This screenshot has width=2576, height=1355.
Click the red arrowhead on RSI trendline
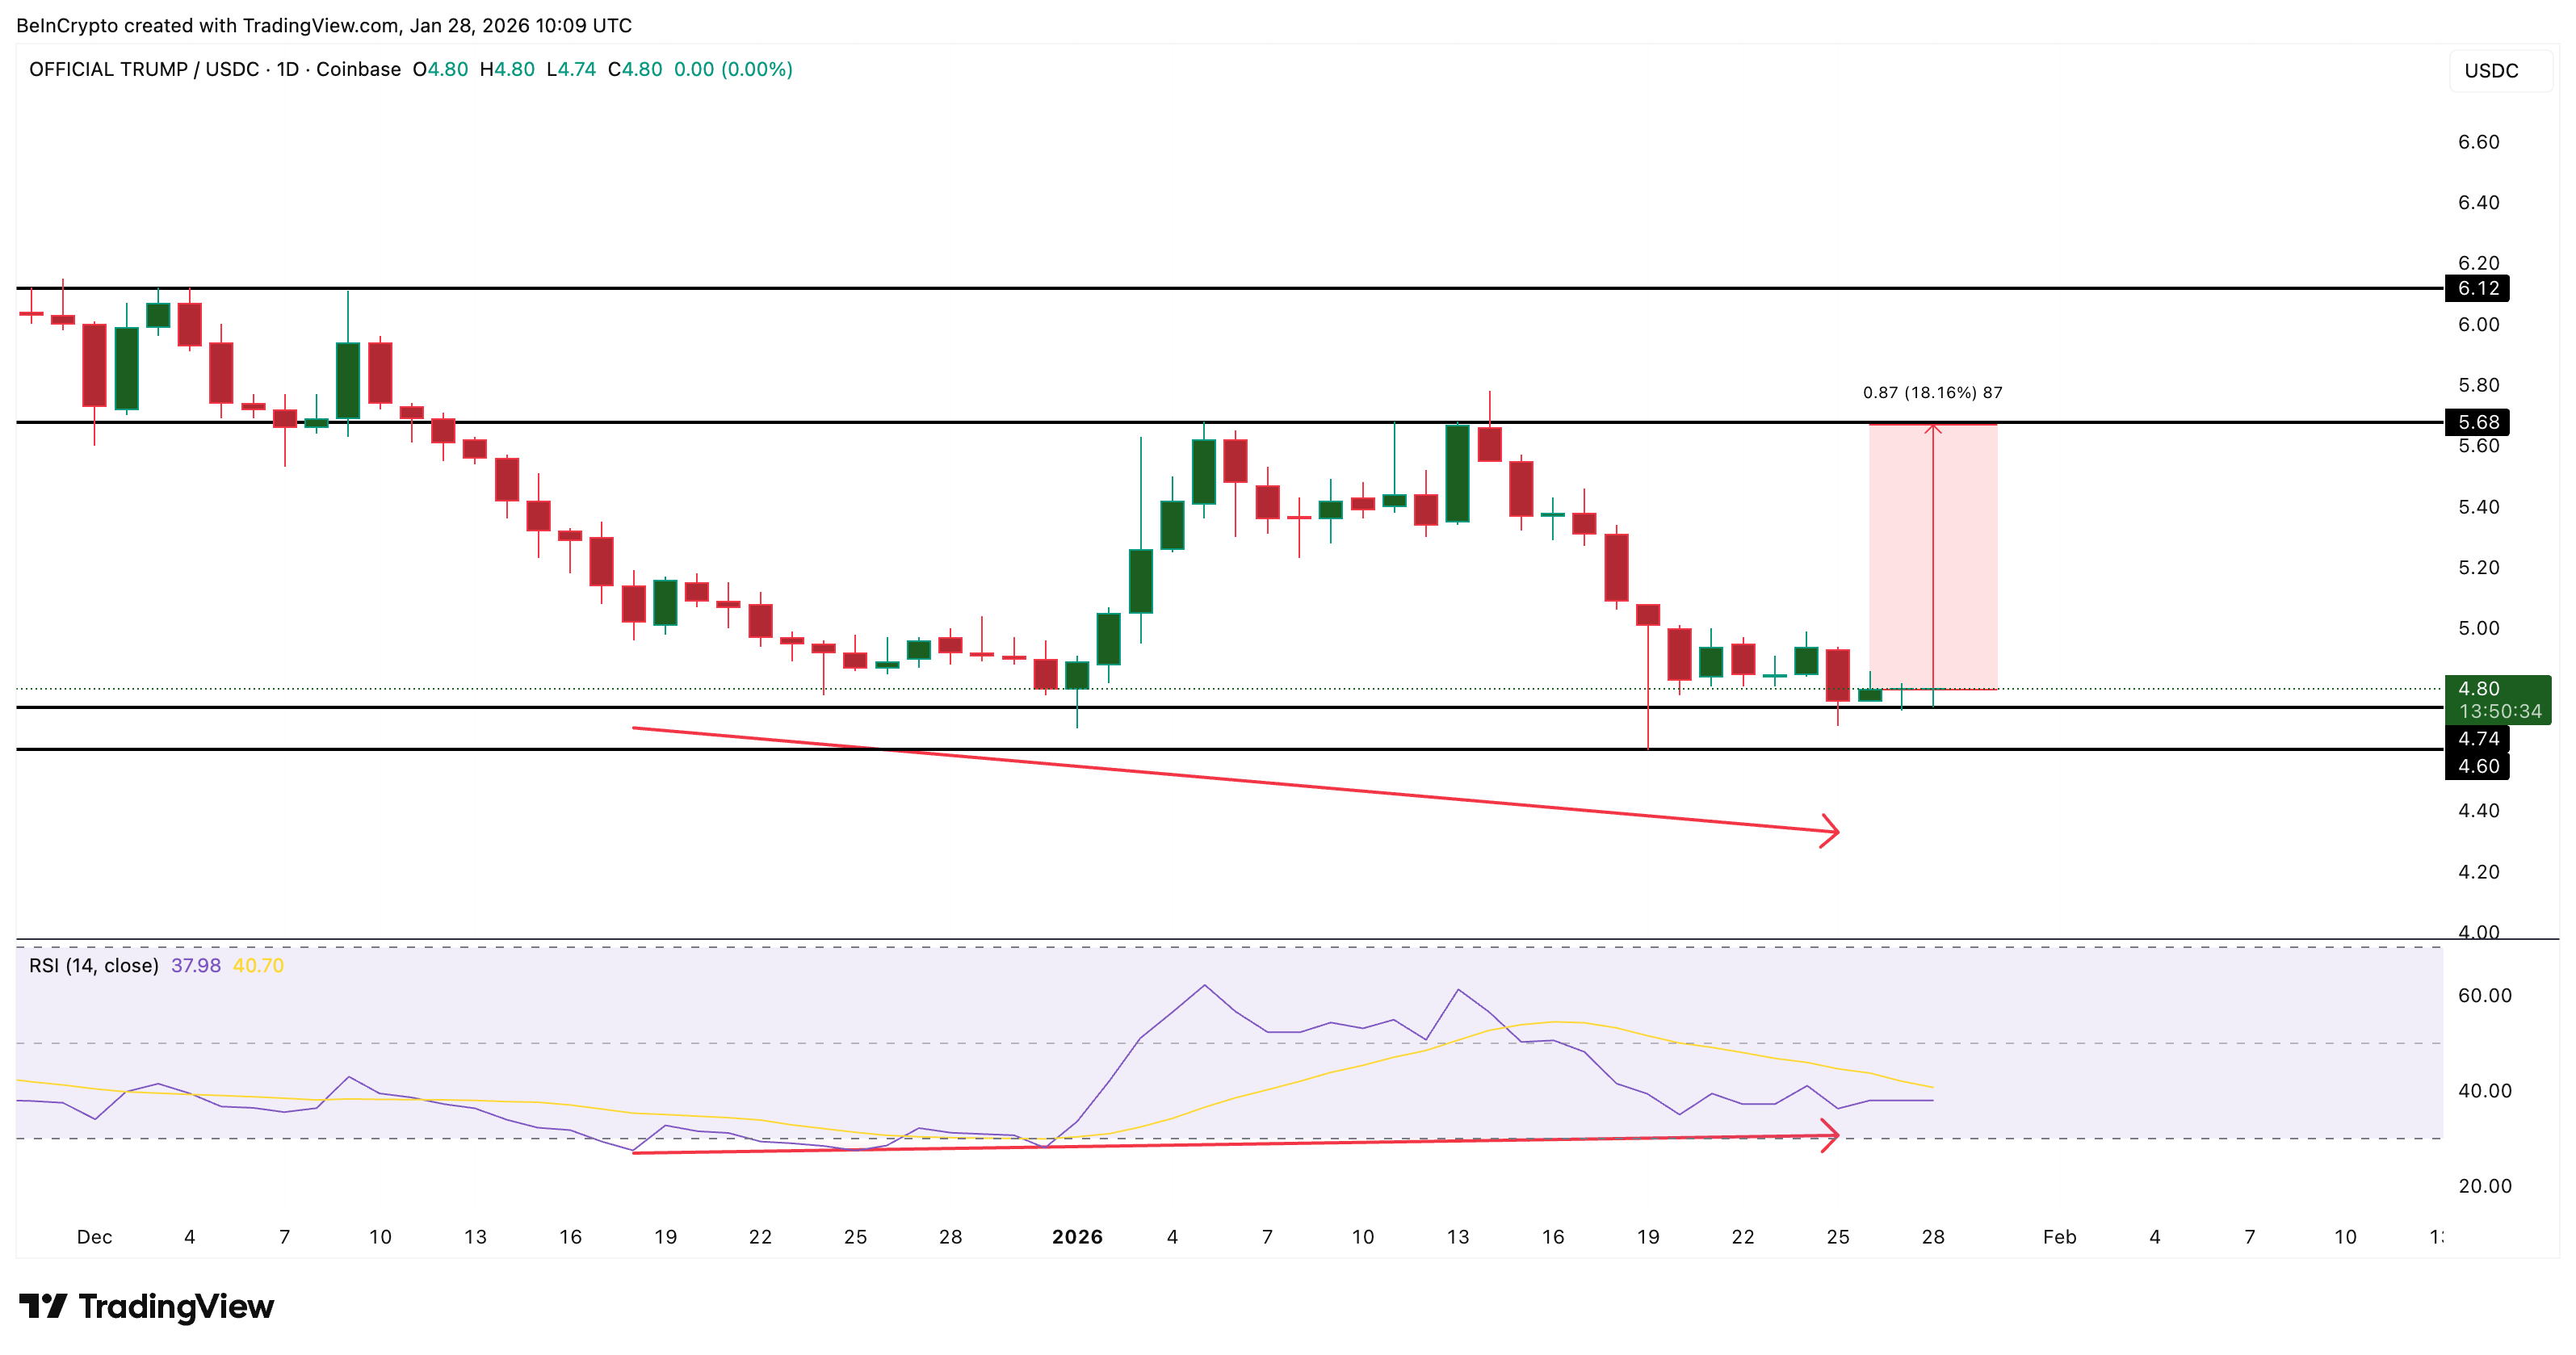[1830, 1135]
